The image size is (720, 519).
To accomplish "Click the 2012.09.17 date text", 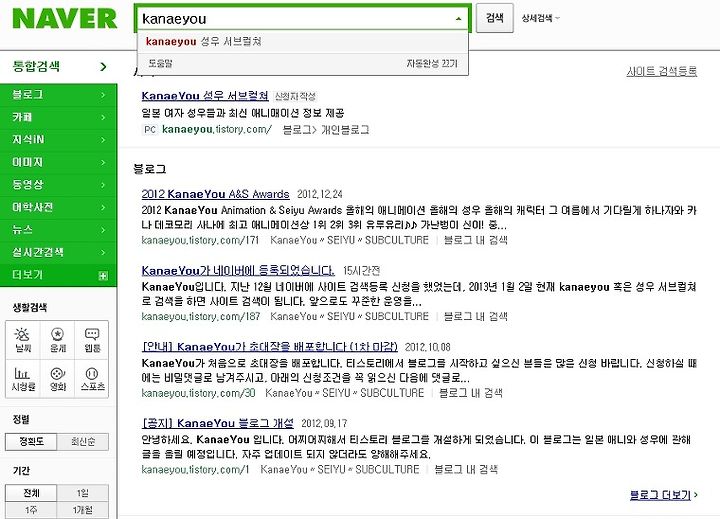I will (x=324, y=423).
